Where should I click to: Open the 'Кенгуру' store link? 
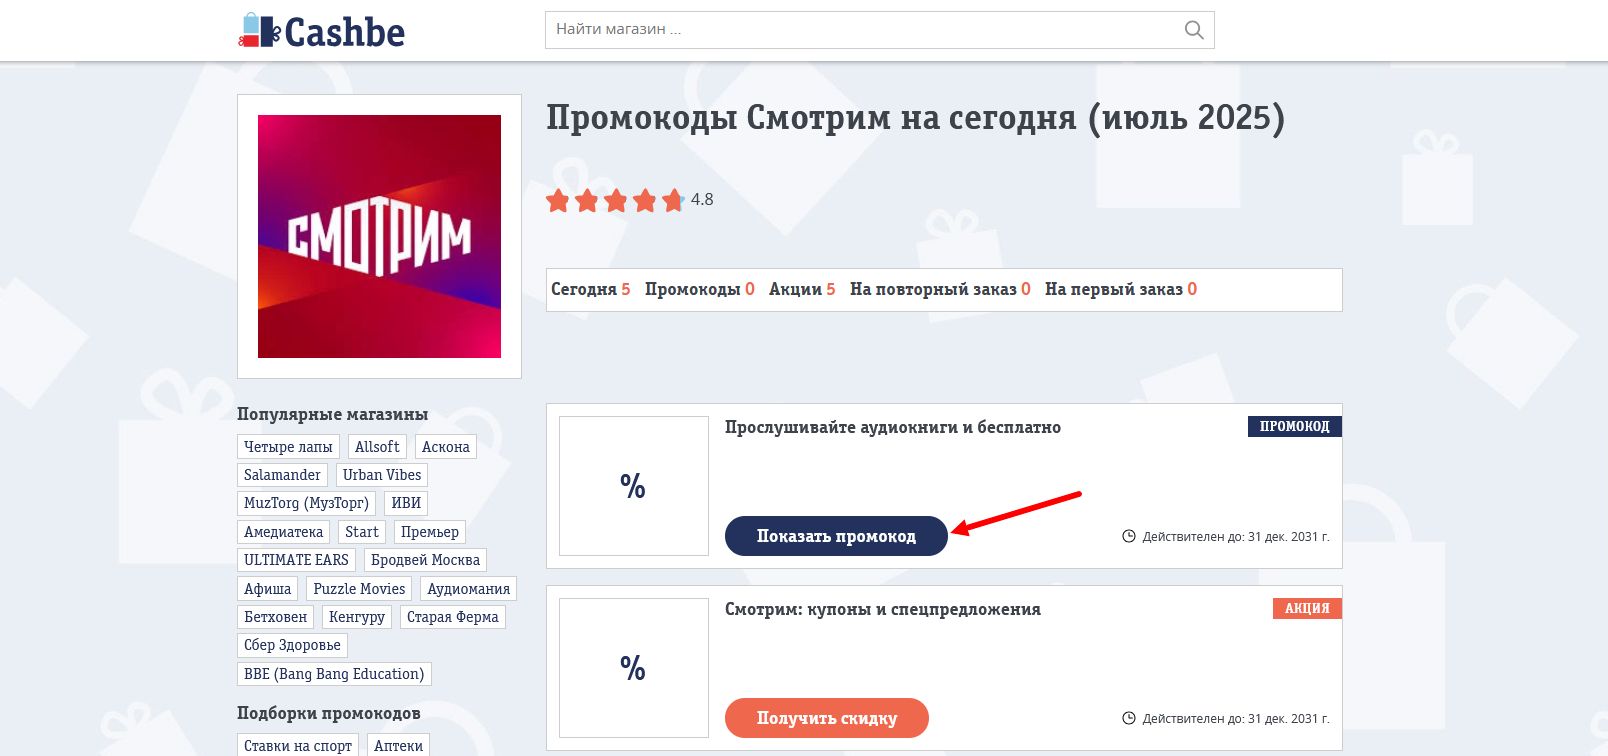click(357, 617)
